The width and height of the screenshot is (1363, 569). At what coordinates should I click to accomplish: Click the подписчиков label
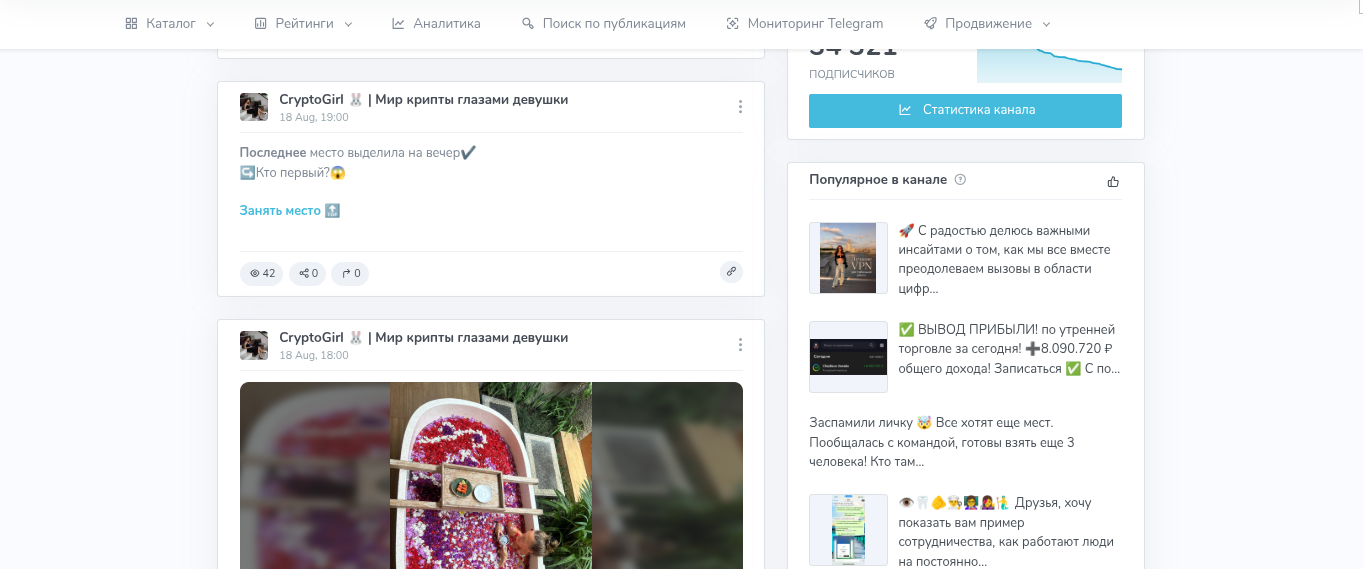[x=852, y=74]
